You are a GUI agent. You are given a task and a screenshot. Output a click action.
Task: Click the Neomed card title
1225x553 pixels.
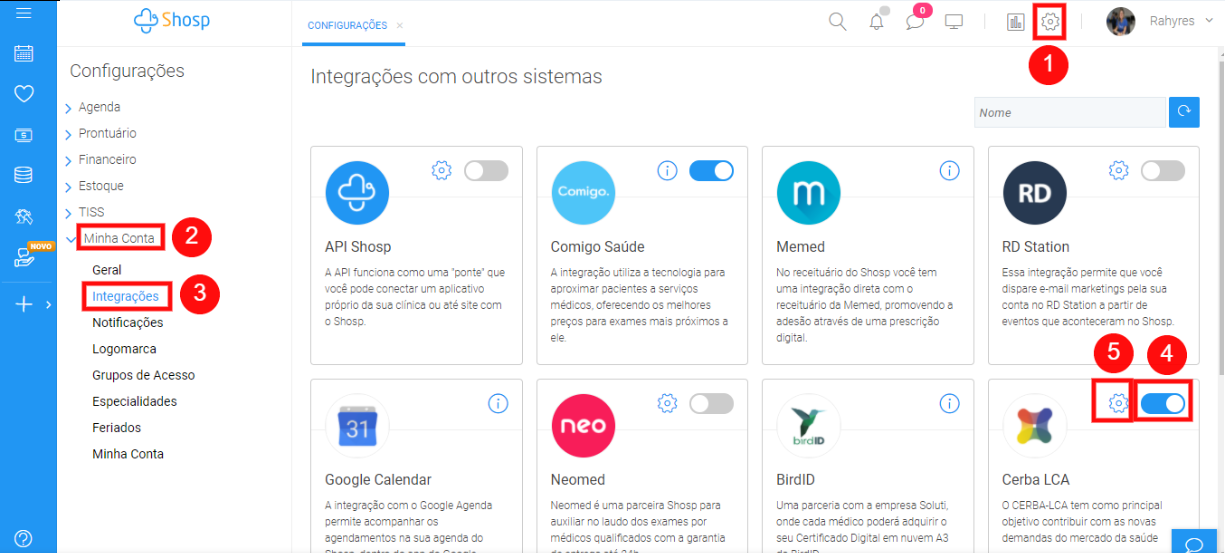[578, 480]
